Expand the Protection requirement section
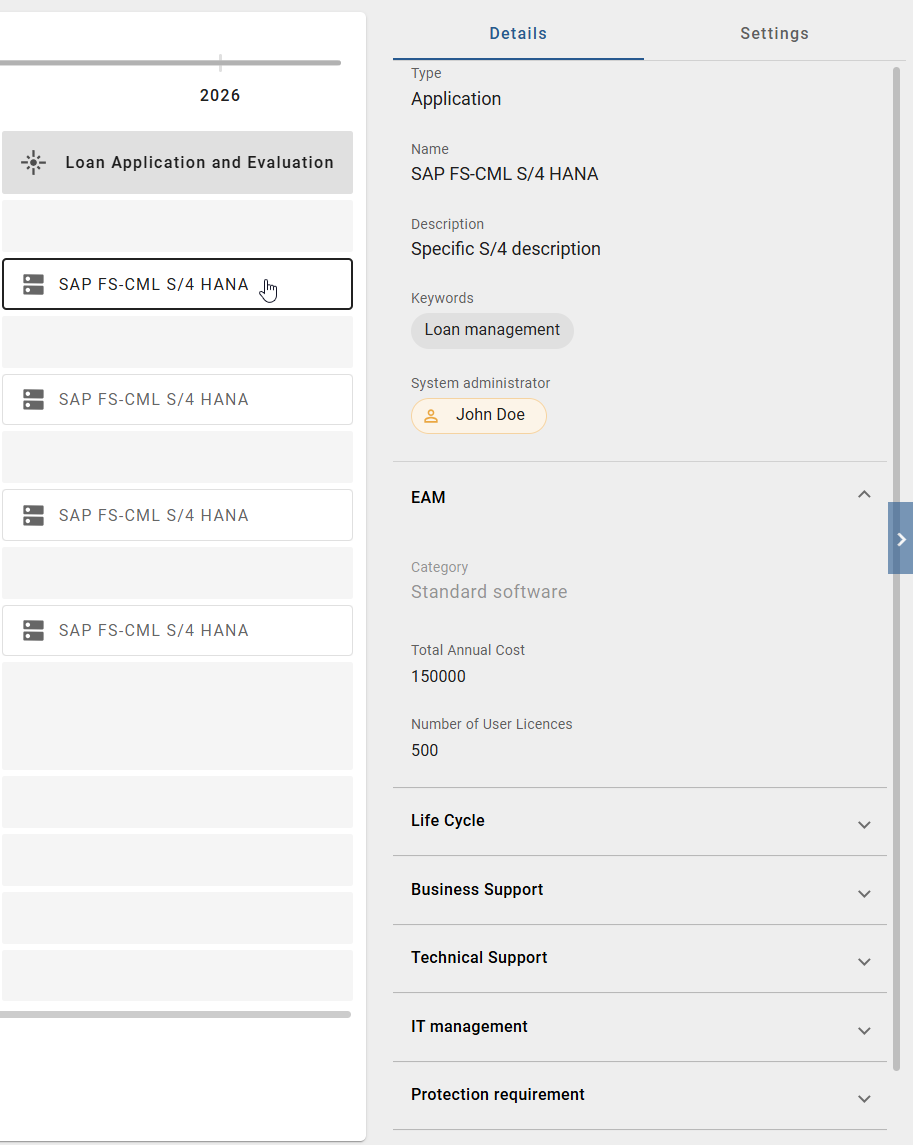The image size is (913, 1145). click(864, 1098)
